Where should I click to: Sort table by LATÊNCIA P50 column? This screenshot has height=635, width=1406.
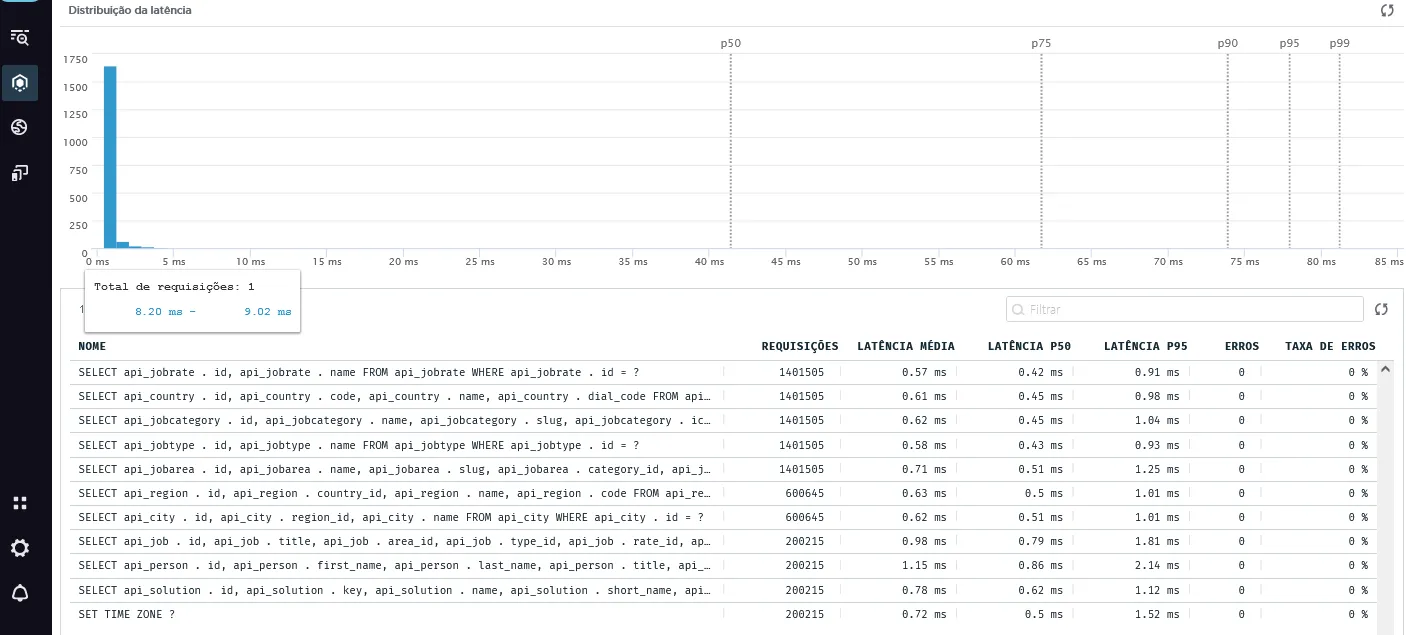point(1029,346)
